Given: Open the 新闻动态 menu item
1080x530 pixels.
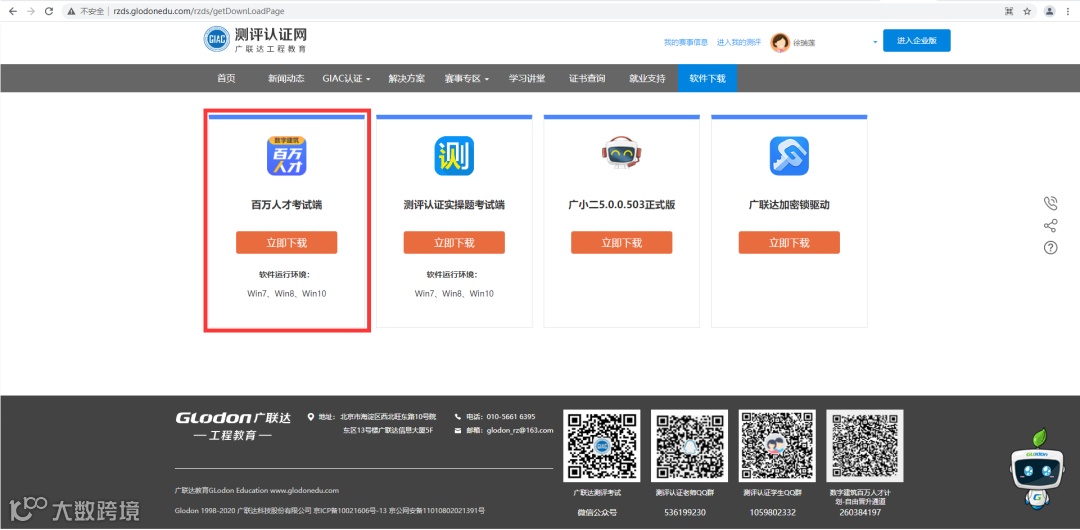Looking at the screenshot, I should tap(286, 79).
